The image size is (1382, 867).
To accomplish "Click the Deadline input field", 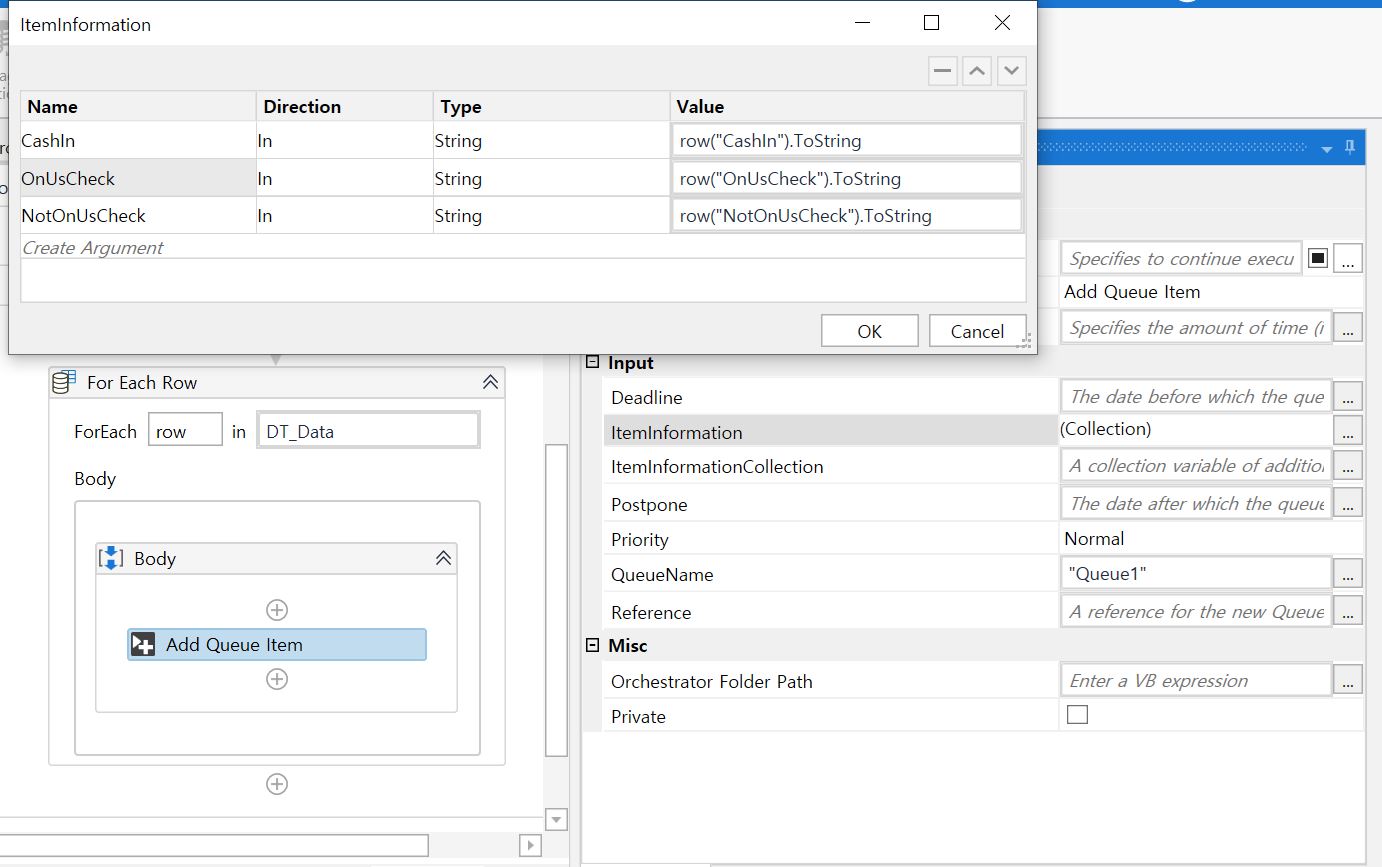I will [1196, 397].
